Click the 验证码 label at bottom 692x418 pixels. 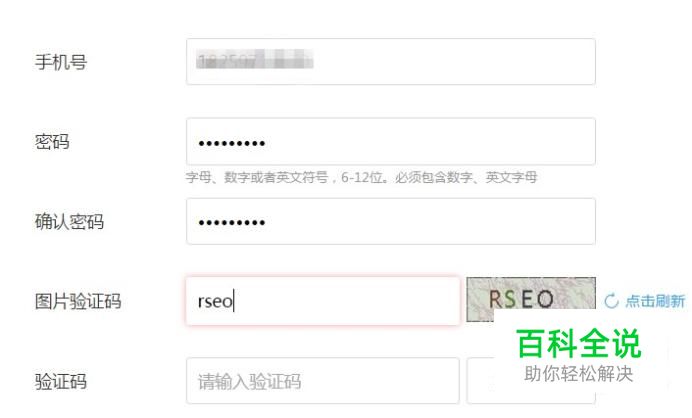[x=61, y=381]
